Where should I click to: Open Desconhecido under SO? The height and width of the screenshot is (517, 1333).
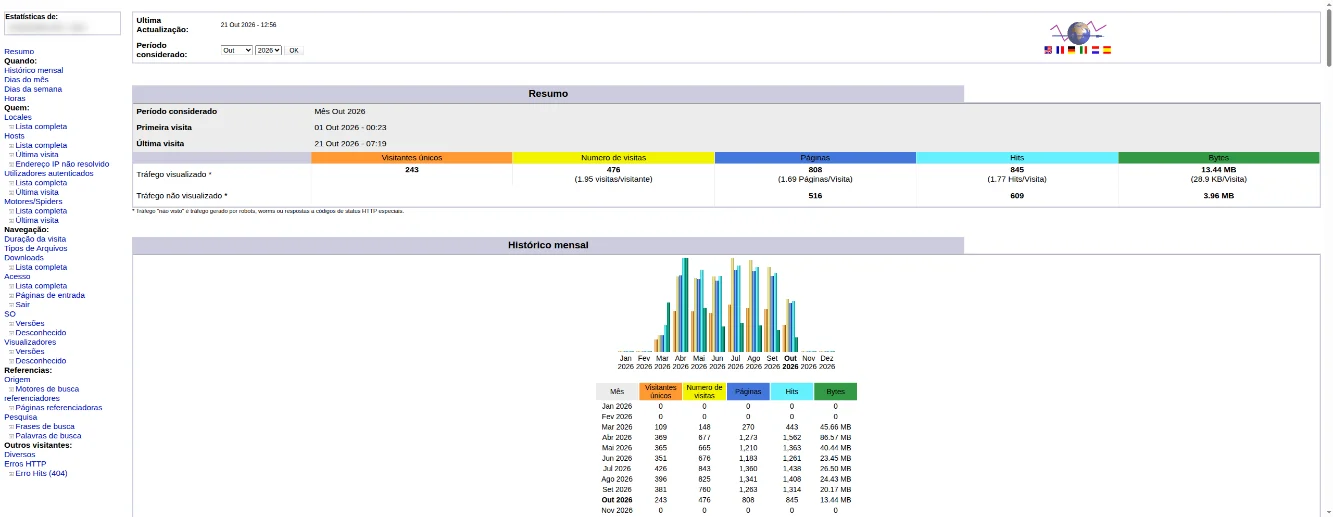point(41,332)
